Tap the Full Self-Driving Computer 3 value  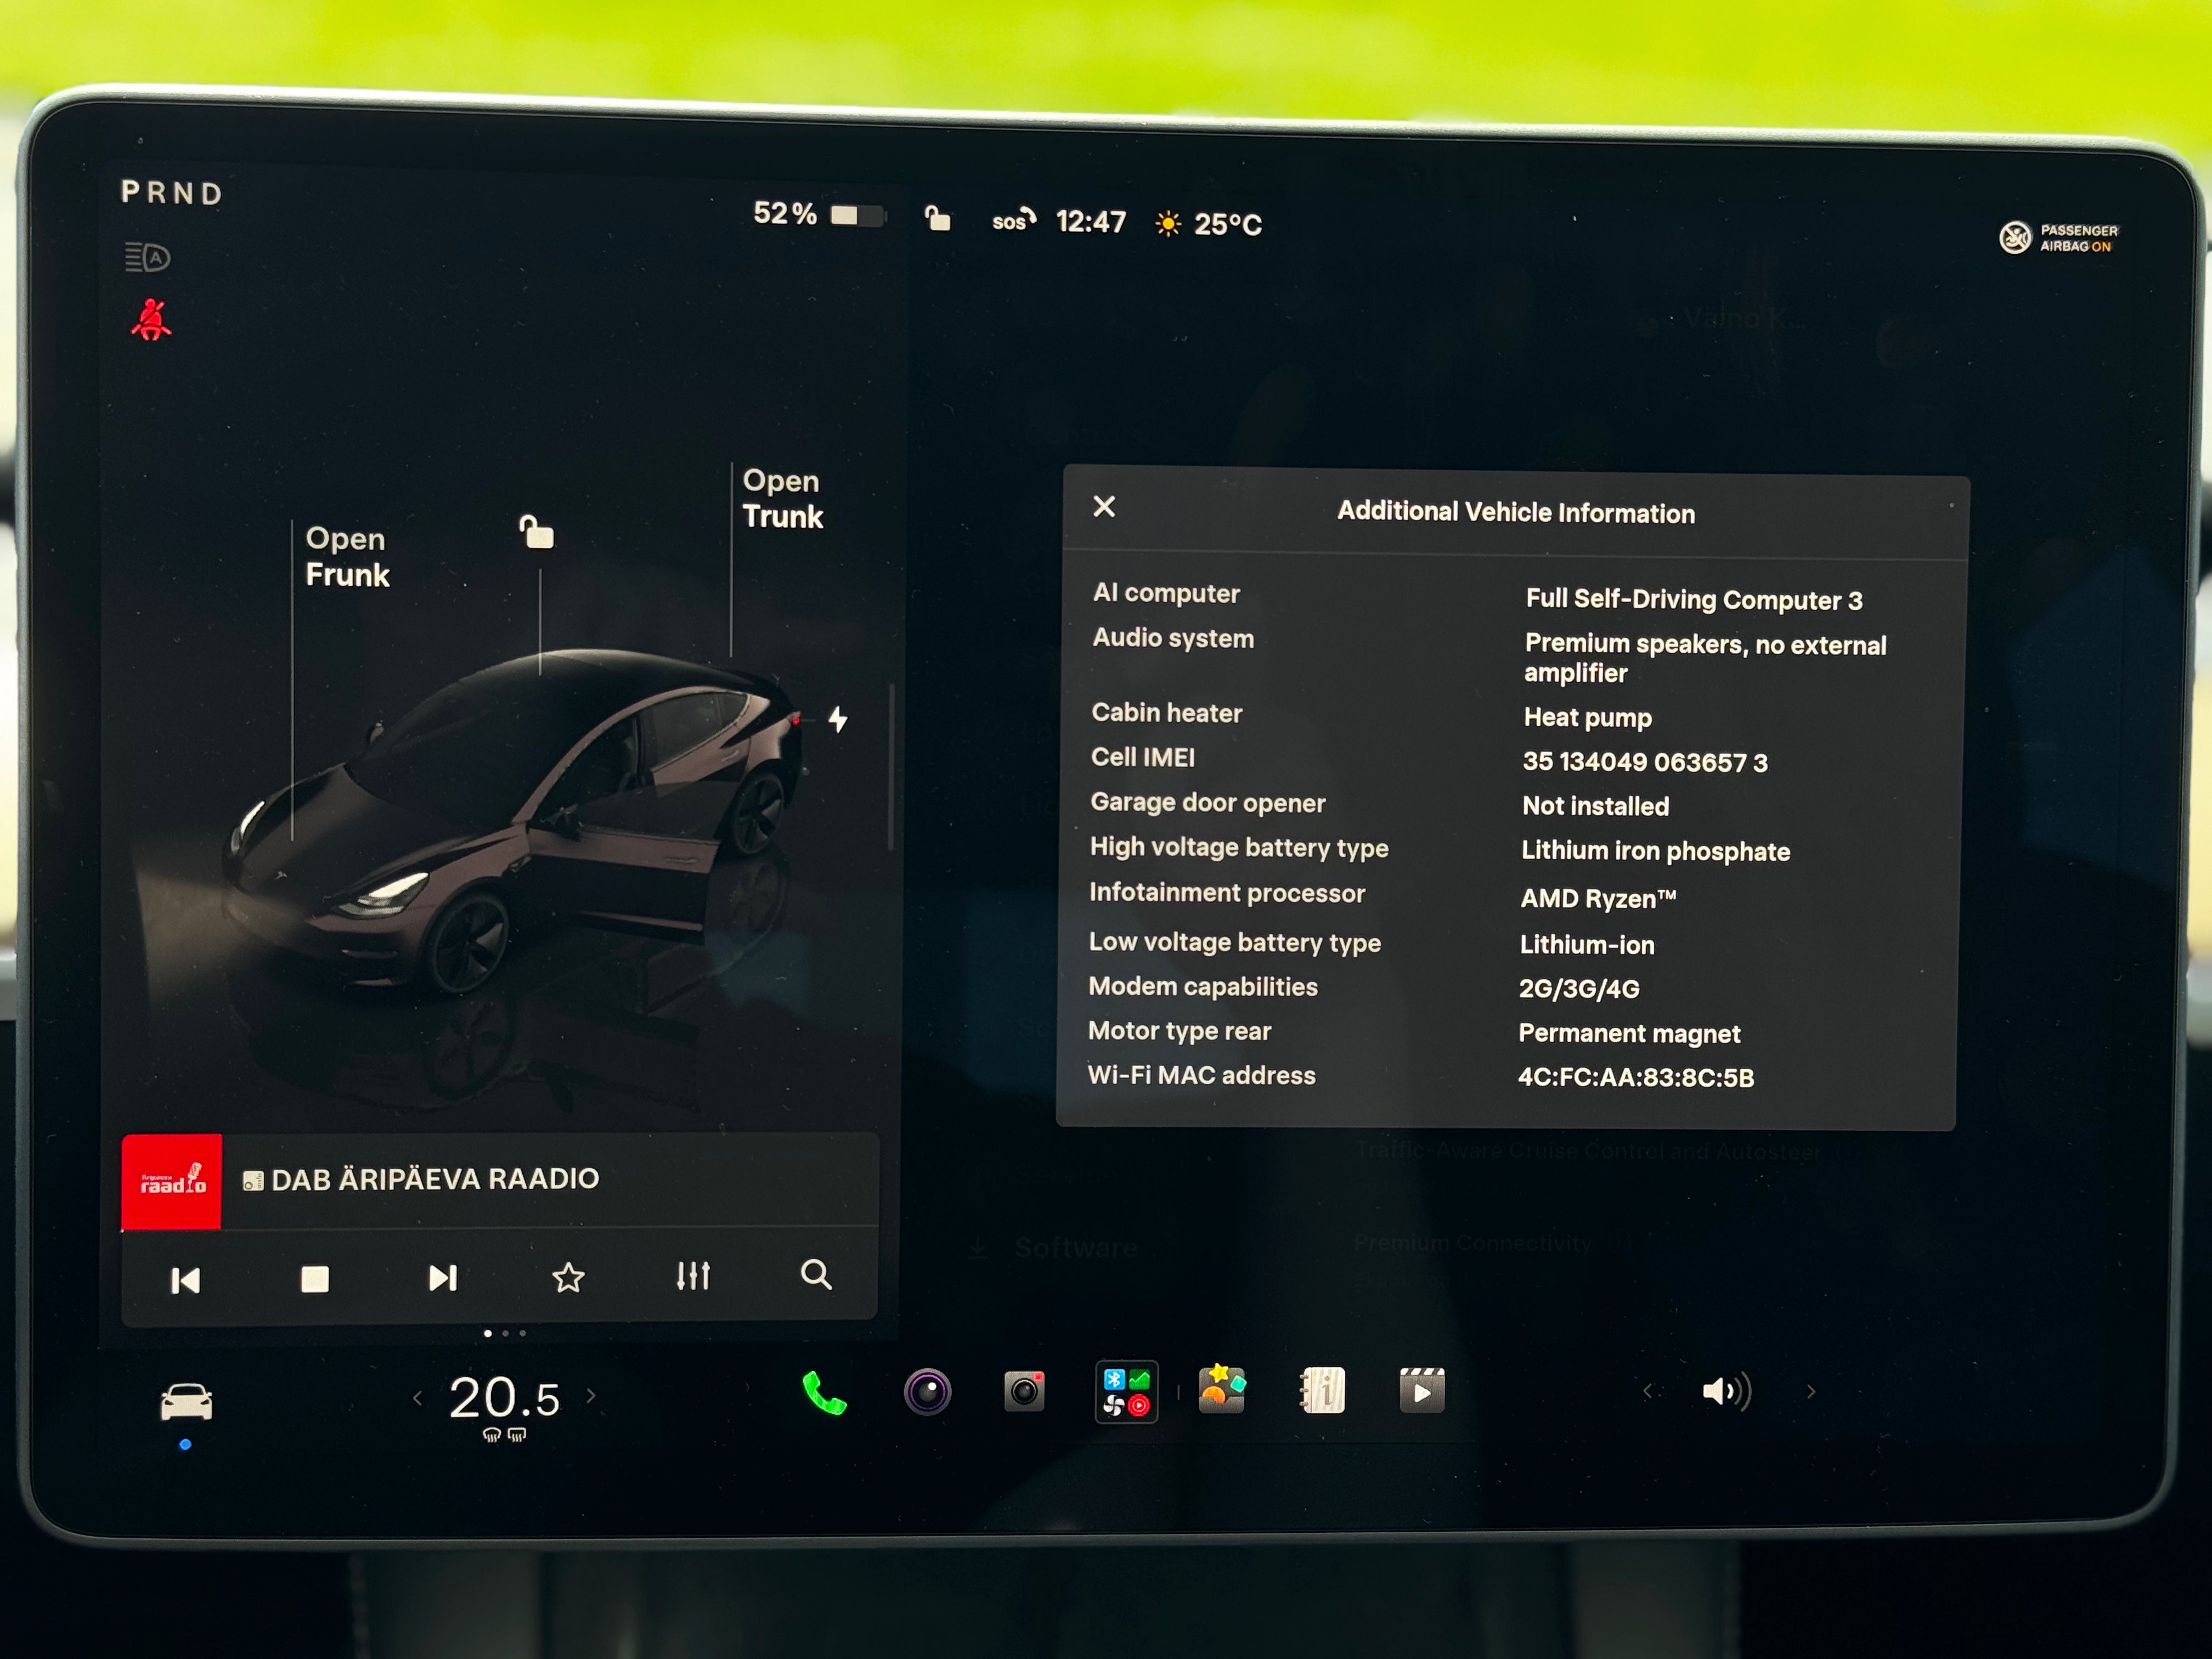coord(1694,600)
